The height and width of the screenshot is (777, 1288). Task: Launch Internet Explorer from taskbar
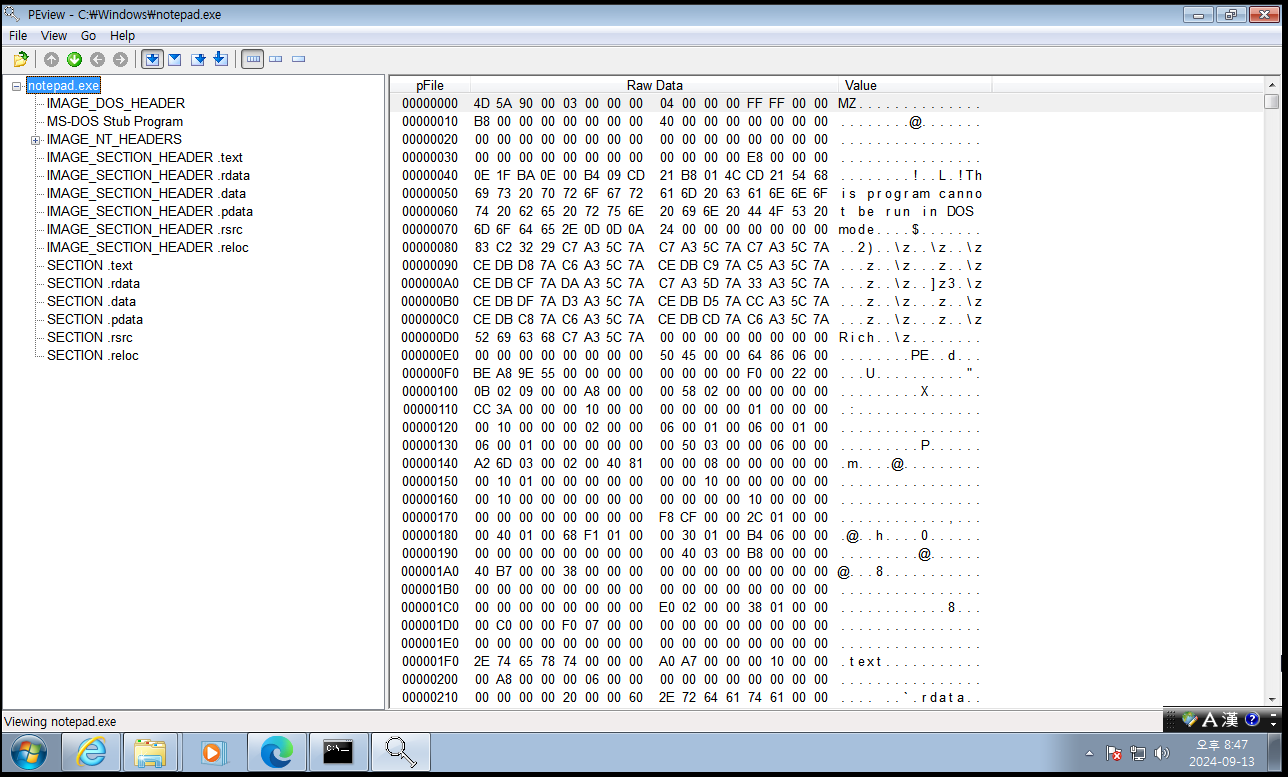click(x=91, y=751)
